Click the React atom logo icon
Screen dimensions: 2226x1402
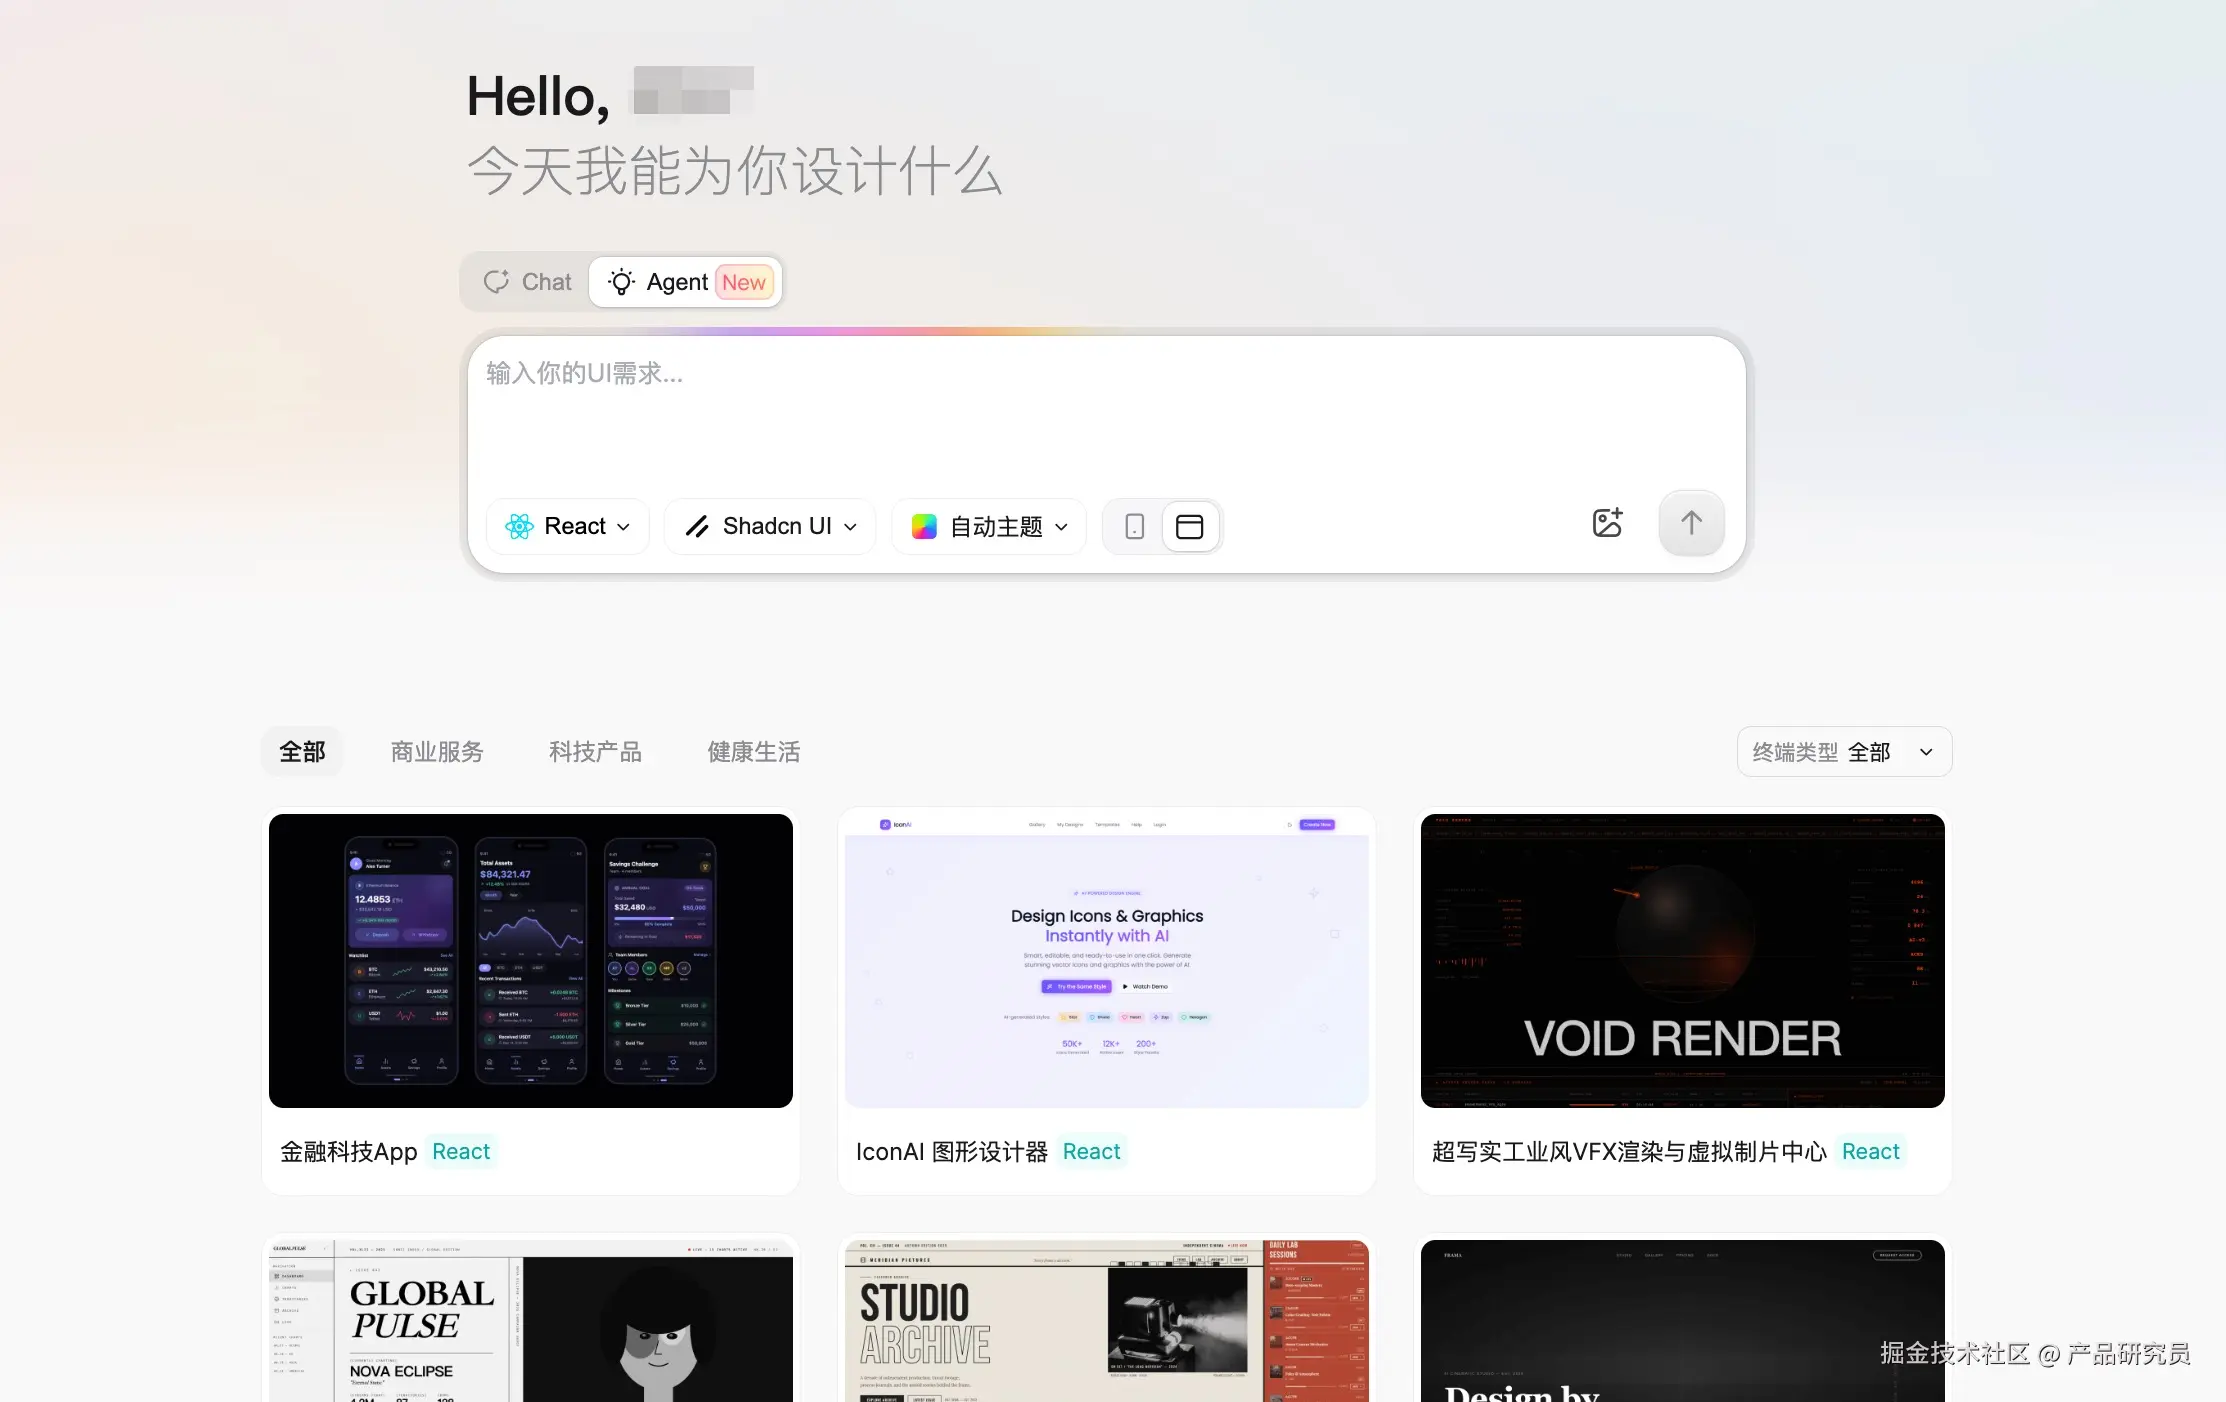(519, 527)
